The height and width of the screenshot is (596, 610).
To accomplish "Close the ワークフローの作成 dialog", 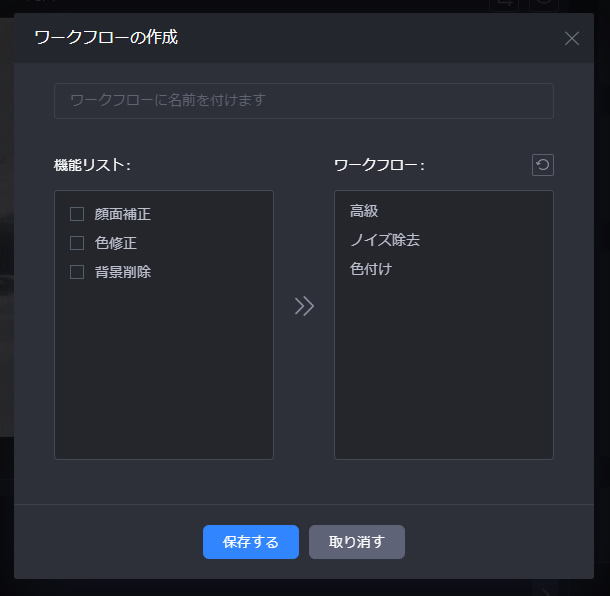I will pos(572,39).
